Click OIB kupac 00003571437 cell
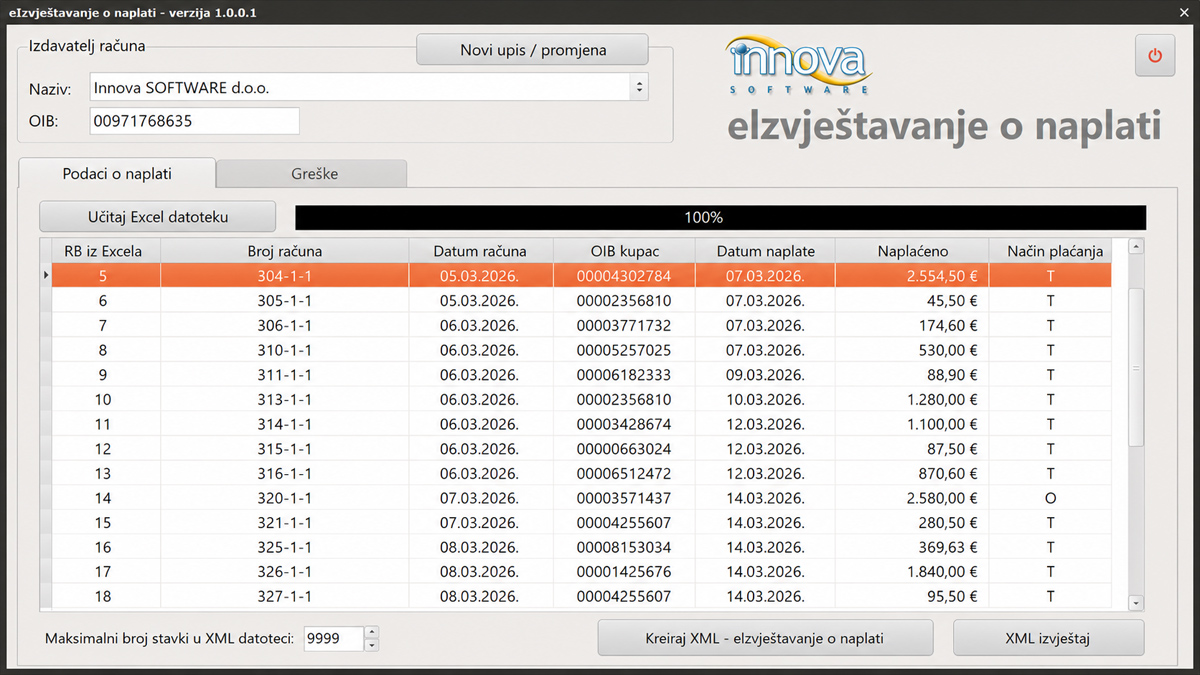Screen dimensions: 1200x675 coord(624,498)
